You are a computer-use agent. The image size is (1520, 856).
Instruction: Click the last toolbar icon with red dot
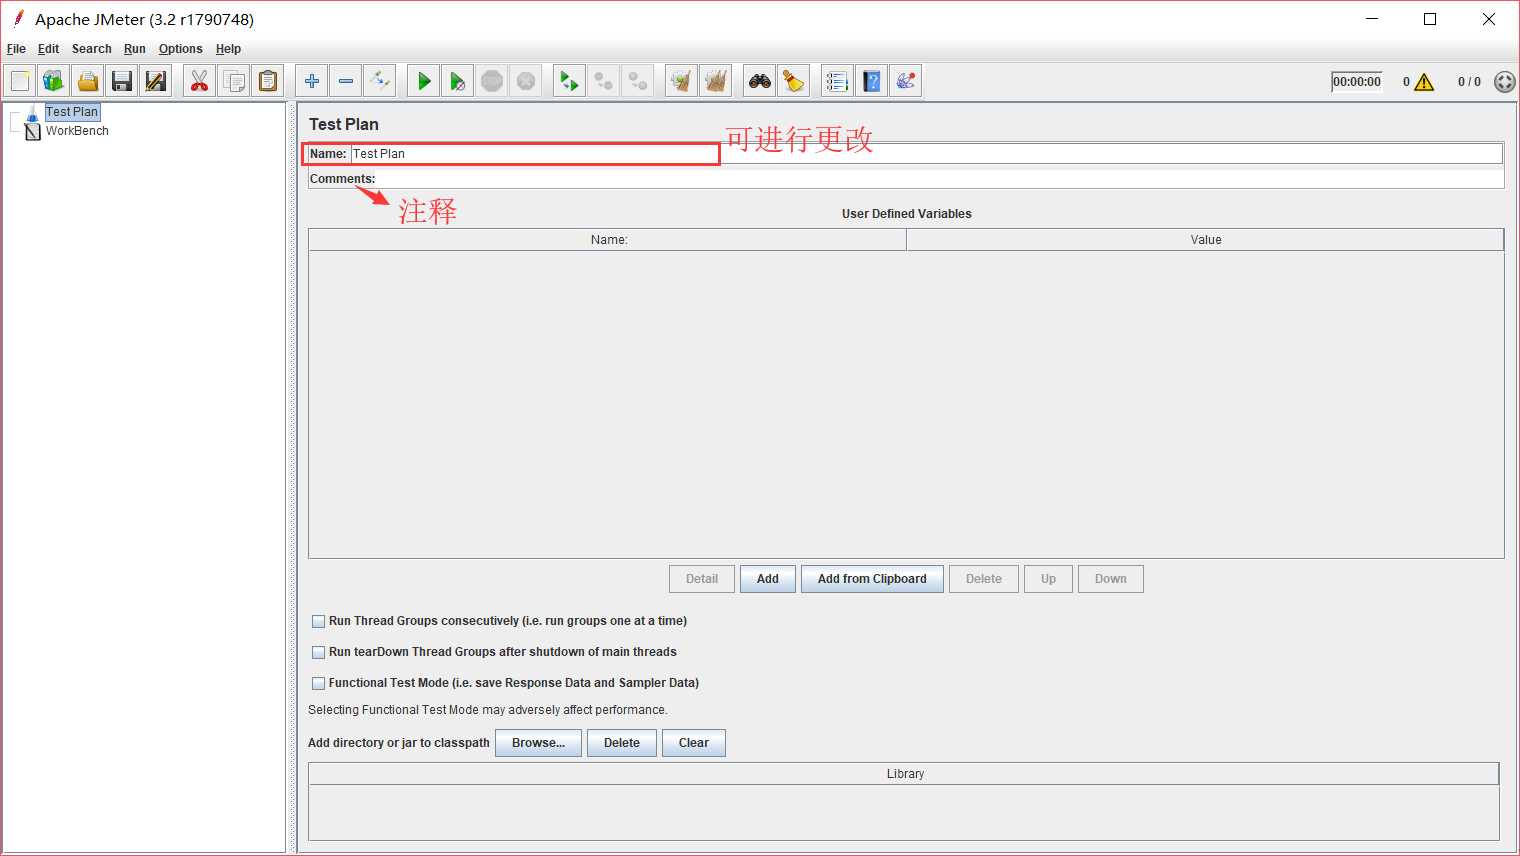(906, 81)
